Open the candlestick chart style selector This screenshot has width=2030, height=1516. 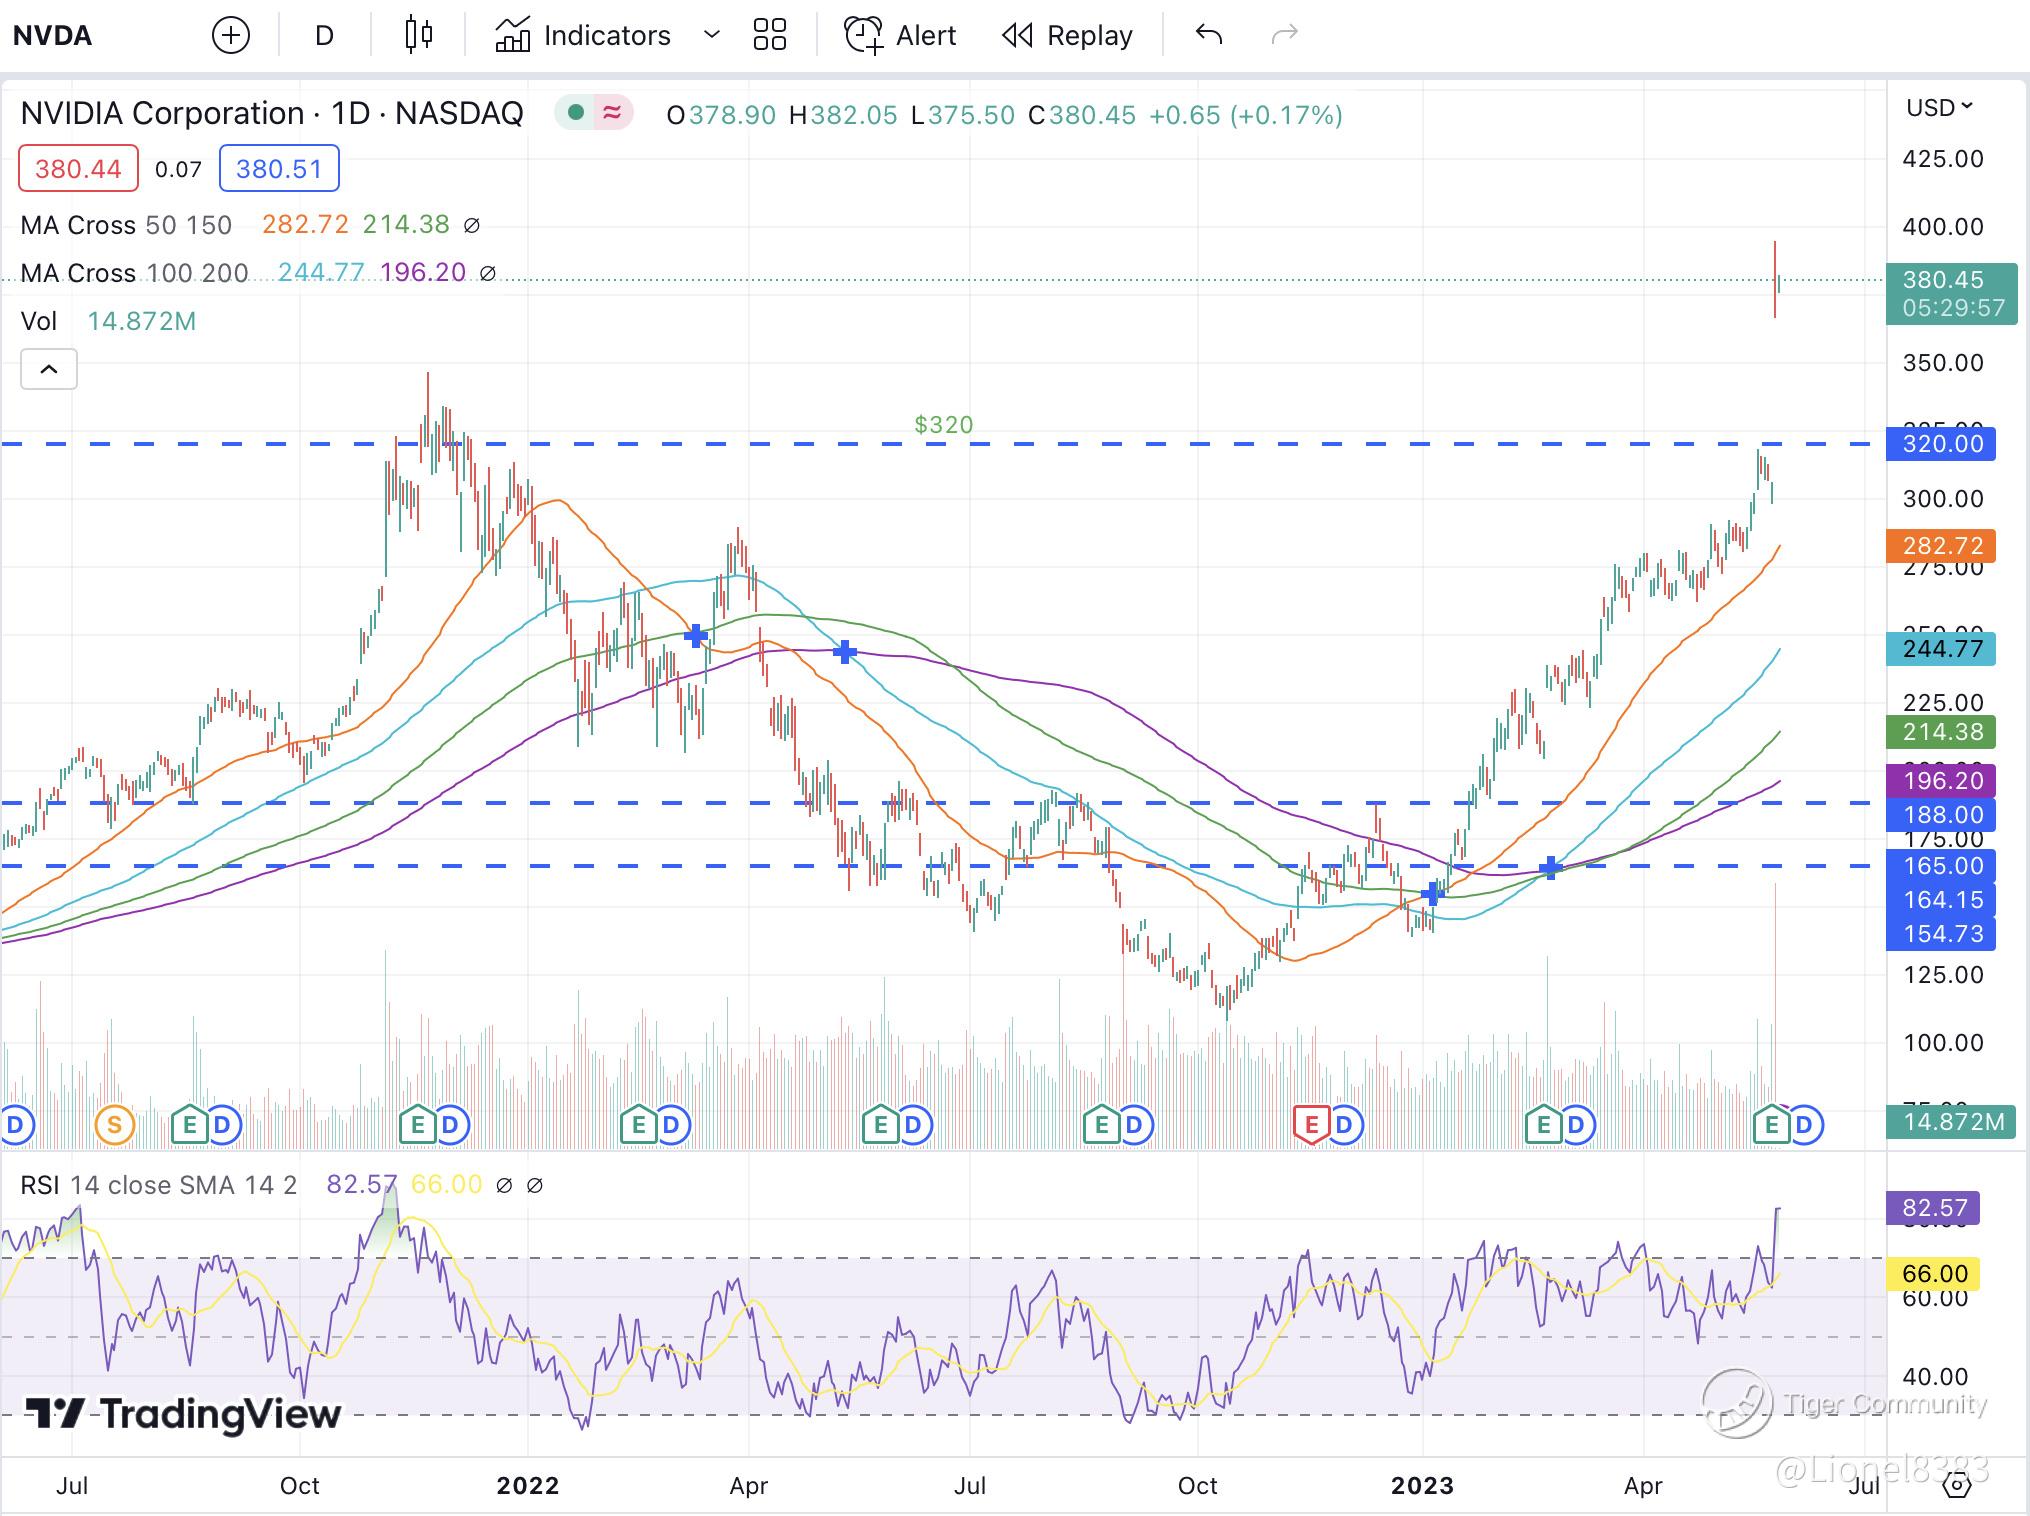(x=419, y=36)
